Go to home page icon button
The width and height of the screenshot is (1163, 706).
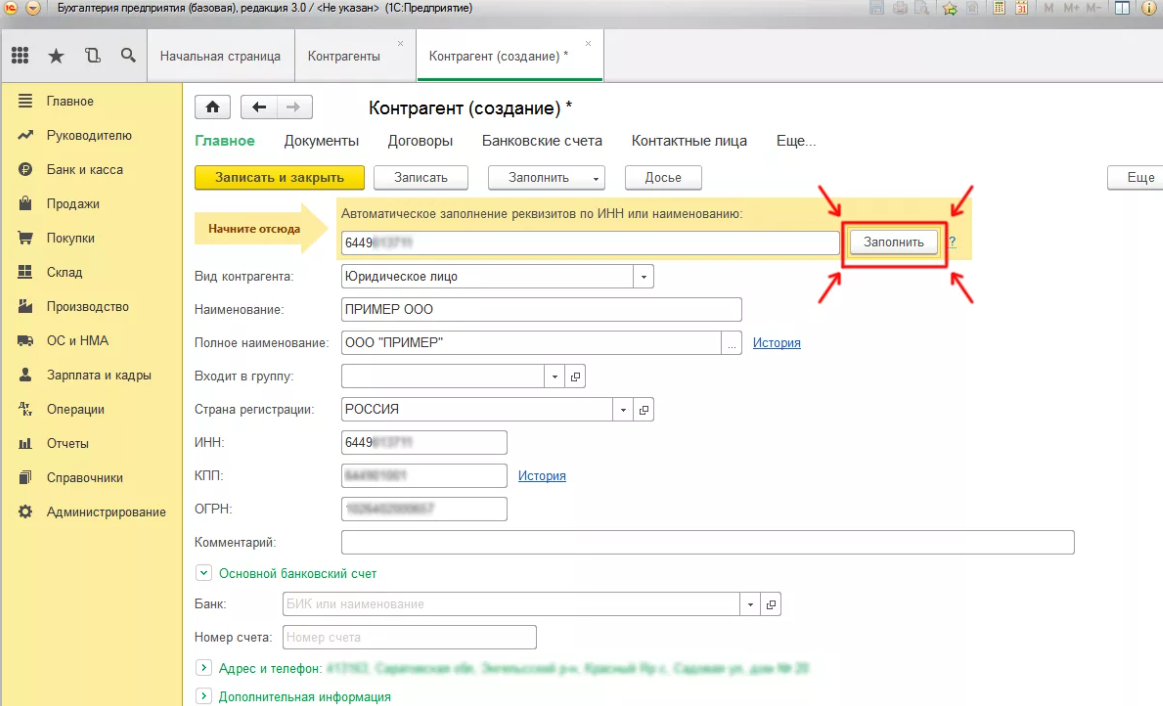click(x=213, y=108)
